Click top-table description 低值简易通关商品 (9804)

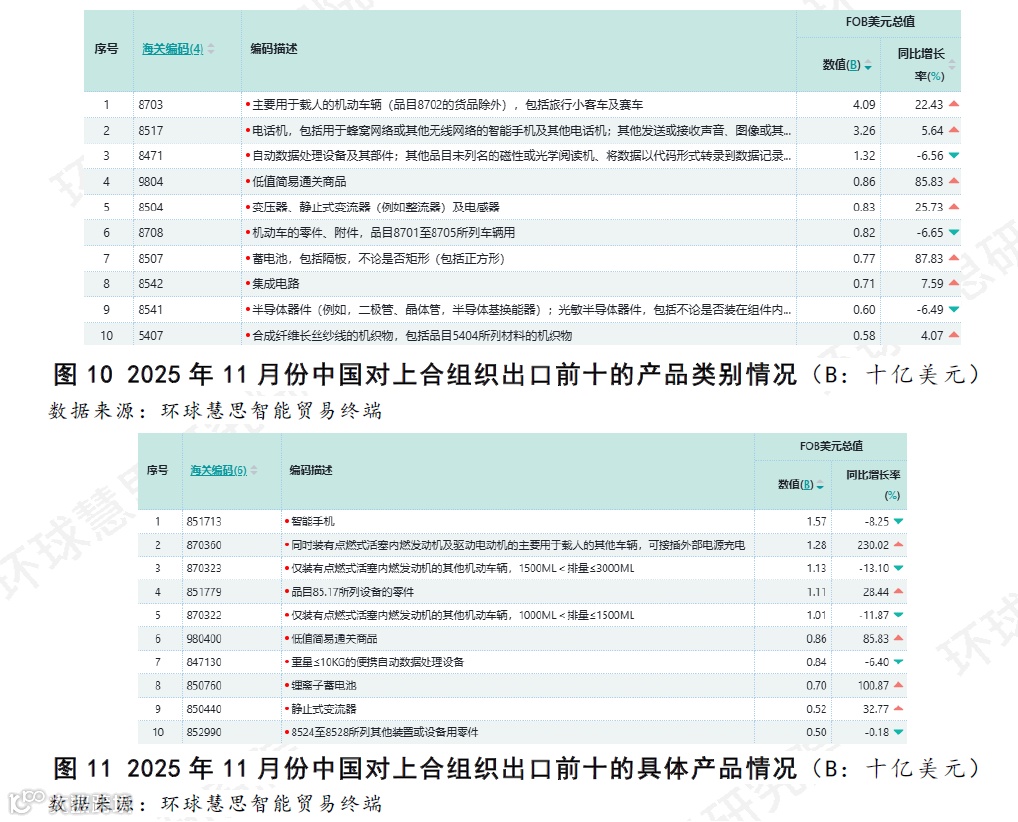pos(299,182)
